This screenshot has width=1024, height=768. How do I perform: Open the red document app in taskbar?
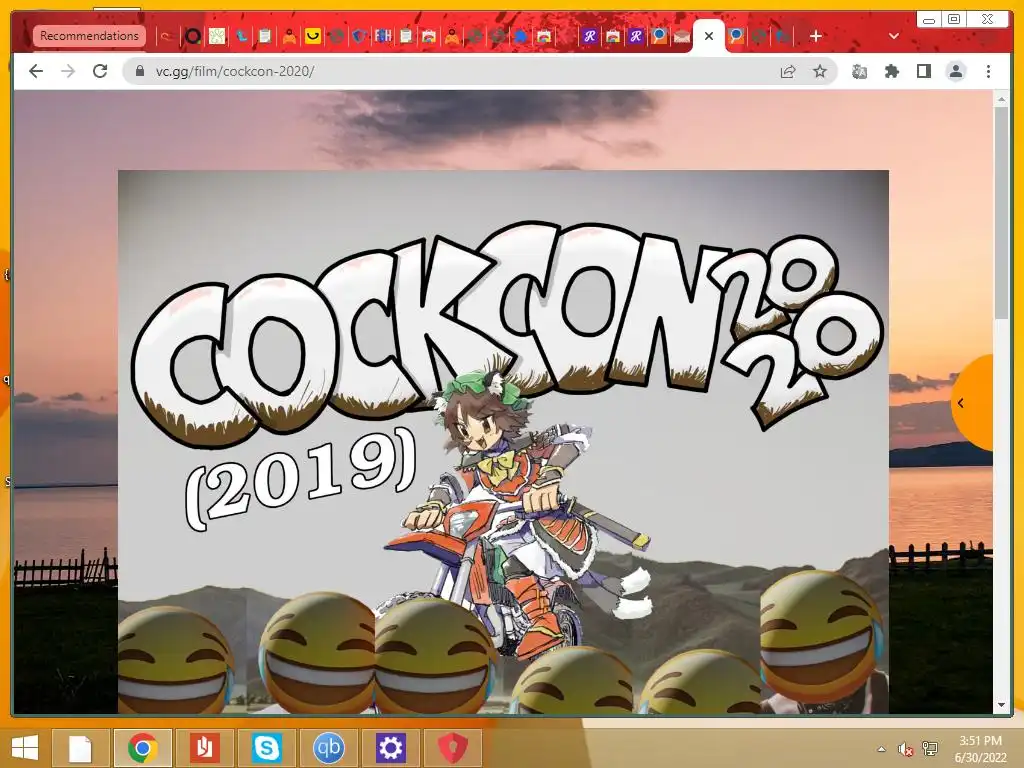point(204,748)
